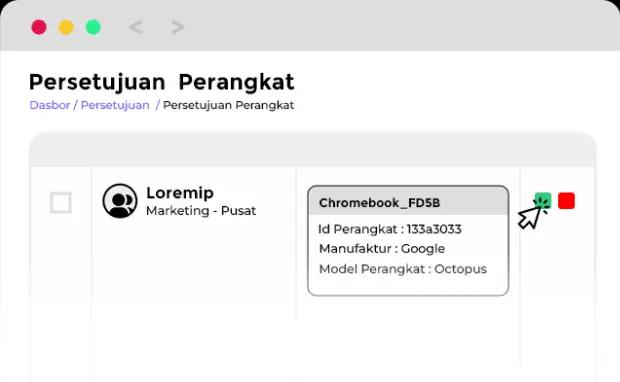Click the Persetujuan Perangkat page heading
Viewport: 620px width, 382px height.
pyautogui.click(x=162, y=82)
